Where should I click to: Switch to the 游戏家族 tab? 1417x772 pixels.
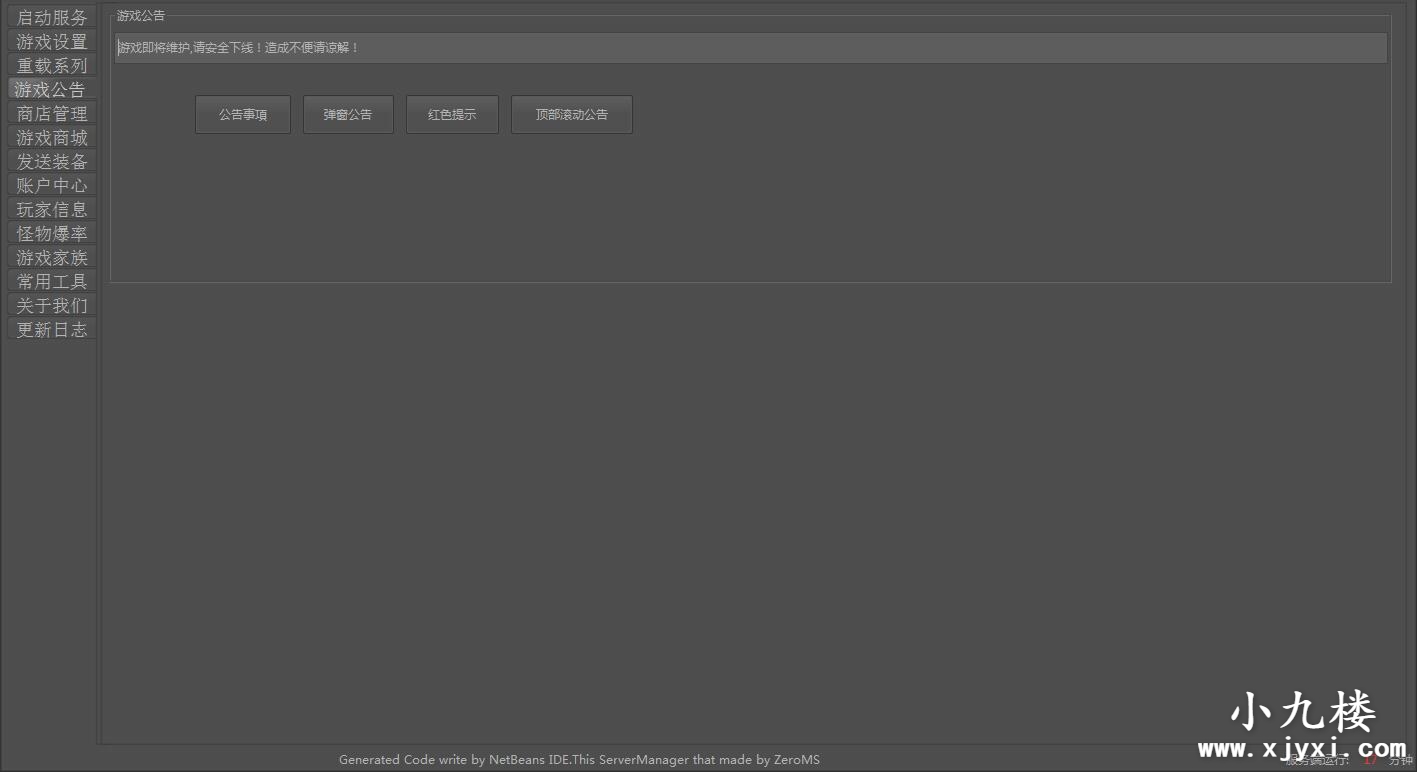[52, 257]
